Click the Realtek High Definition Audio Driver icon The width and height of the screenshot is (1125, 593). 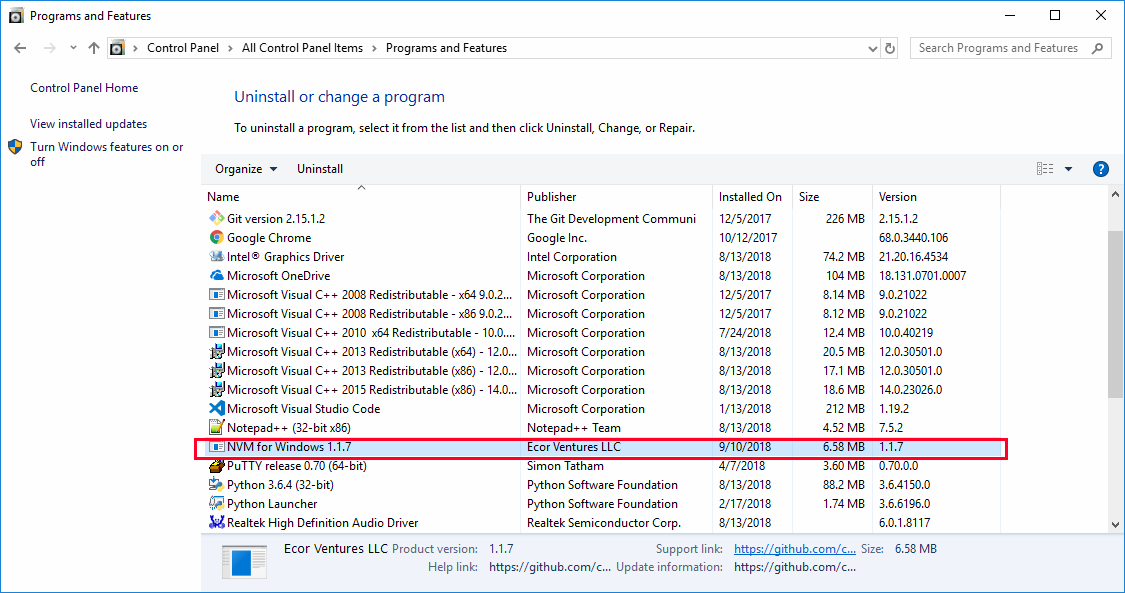(217, 522)
